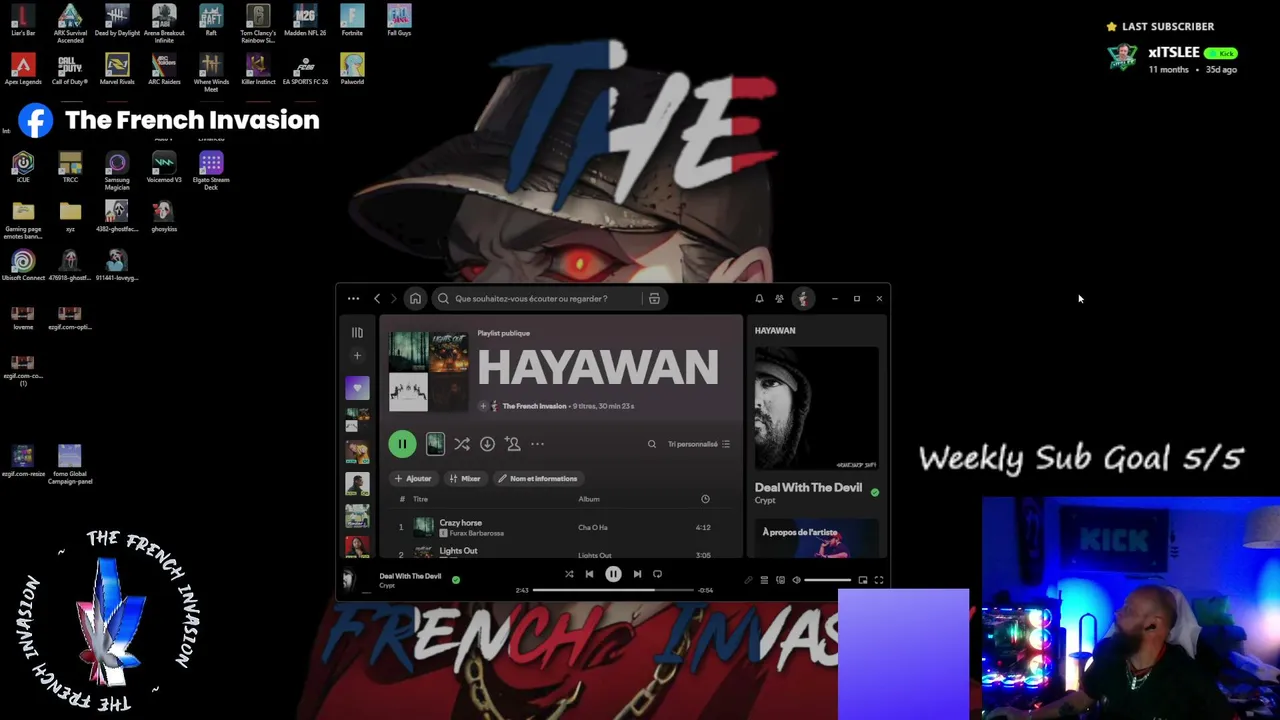Navigate back in Spotify
1280x720 pixels.
pyautogui.click(x=377, y=298)
